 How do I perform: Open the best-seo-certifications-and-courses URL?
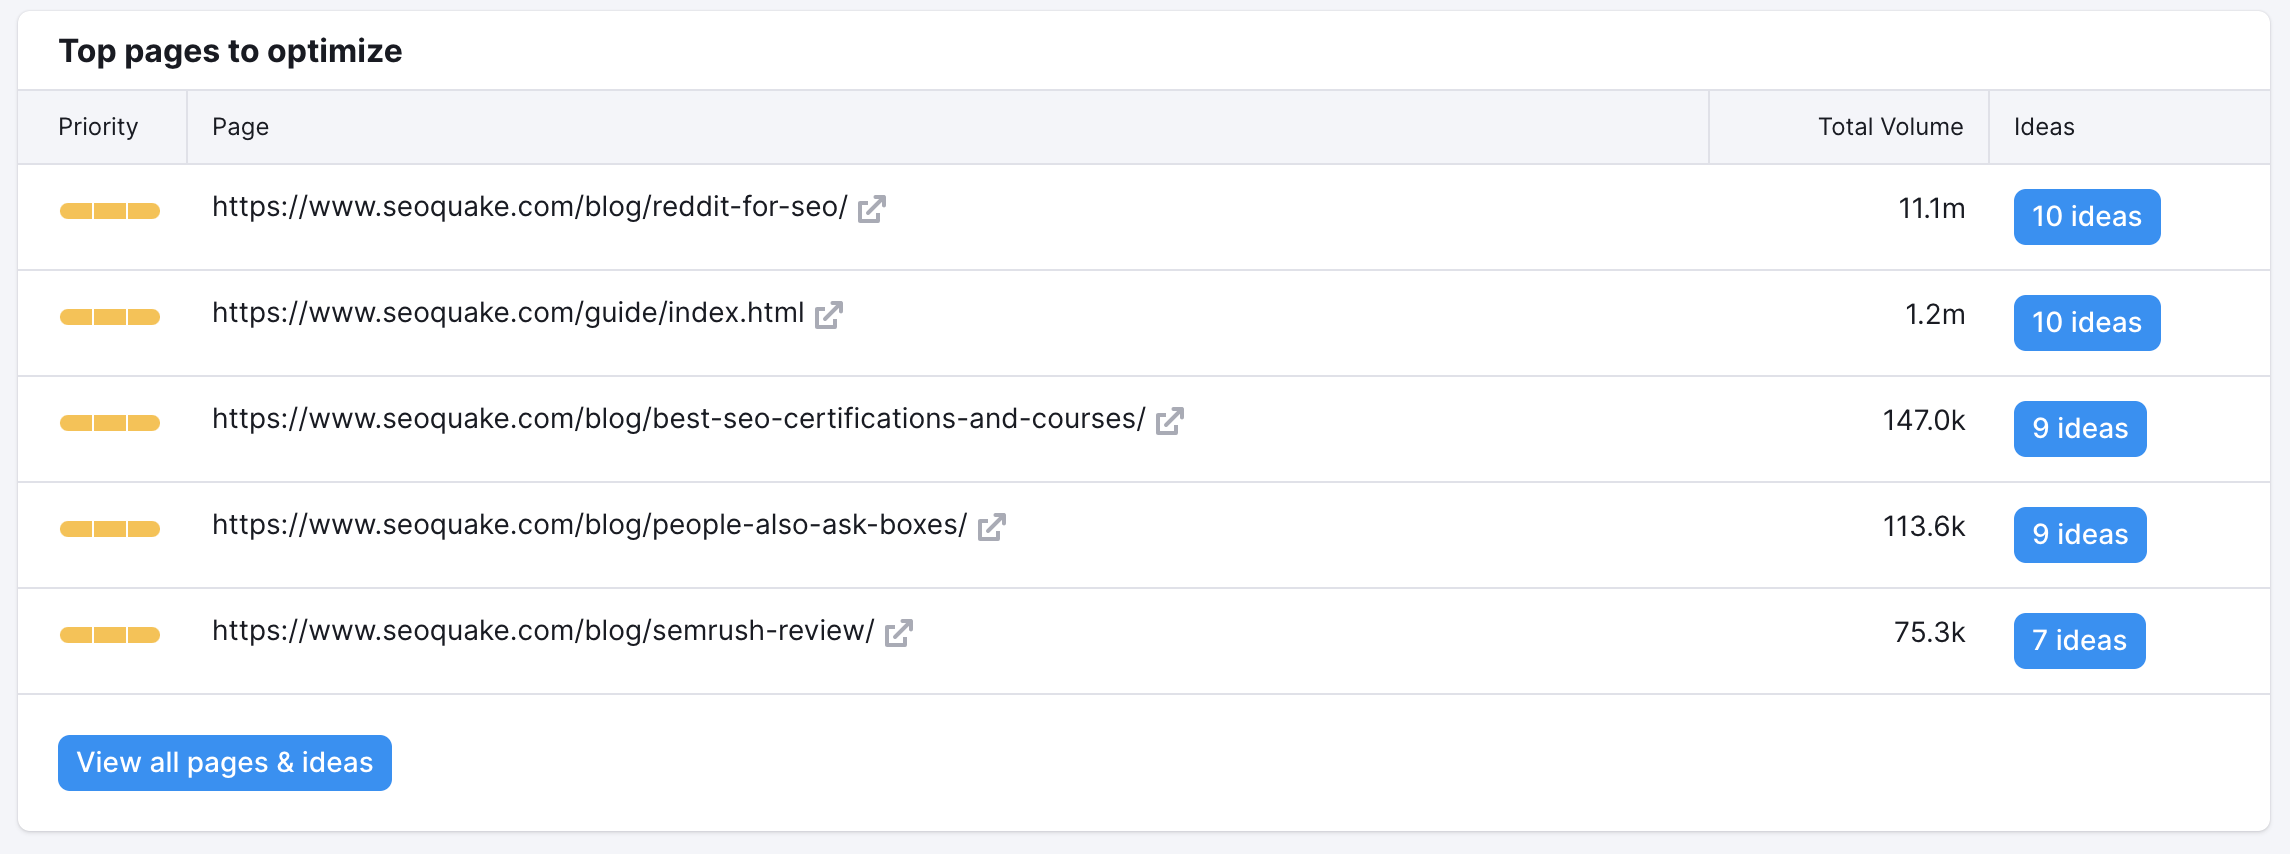(678, 419)
